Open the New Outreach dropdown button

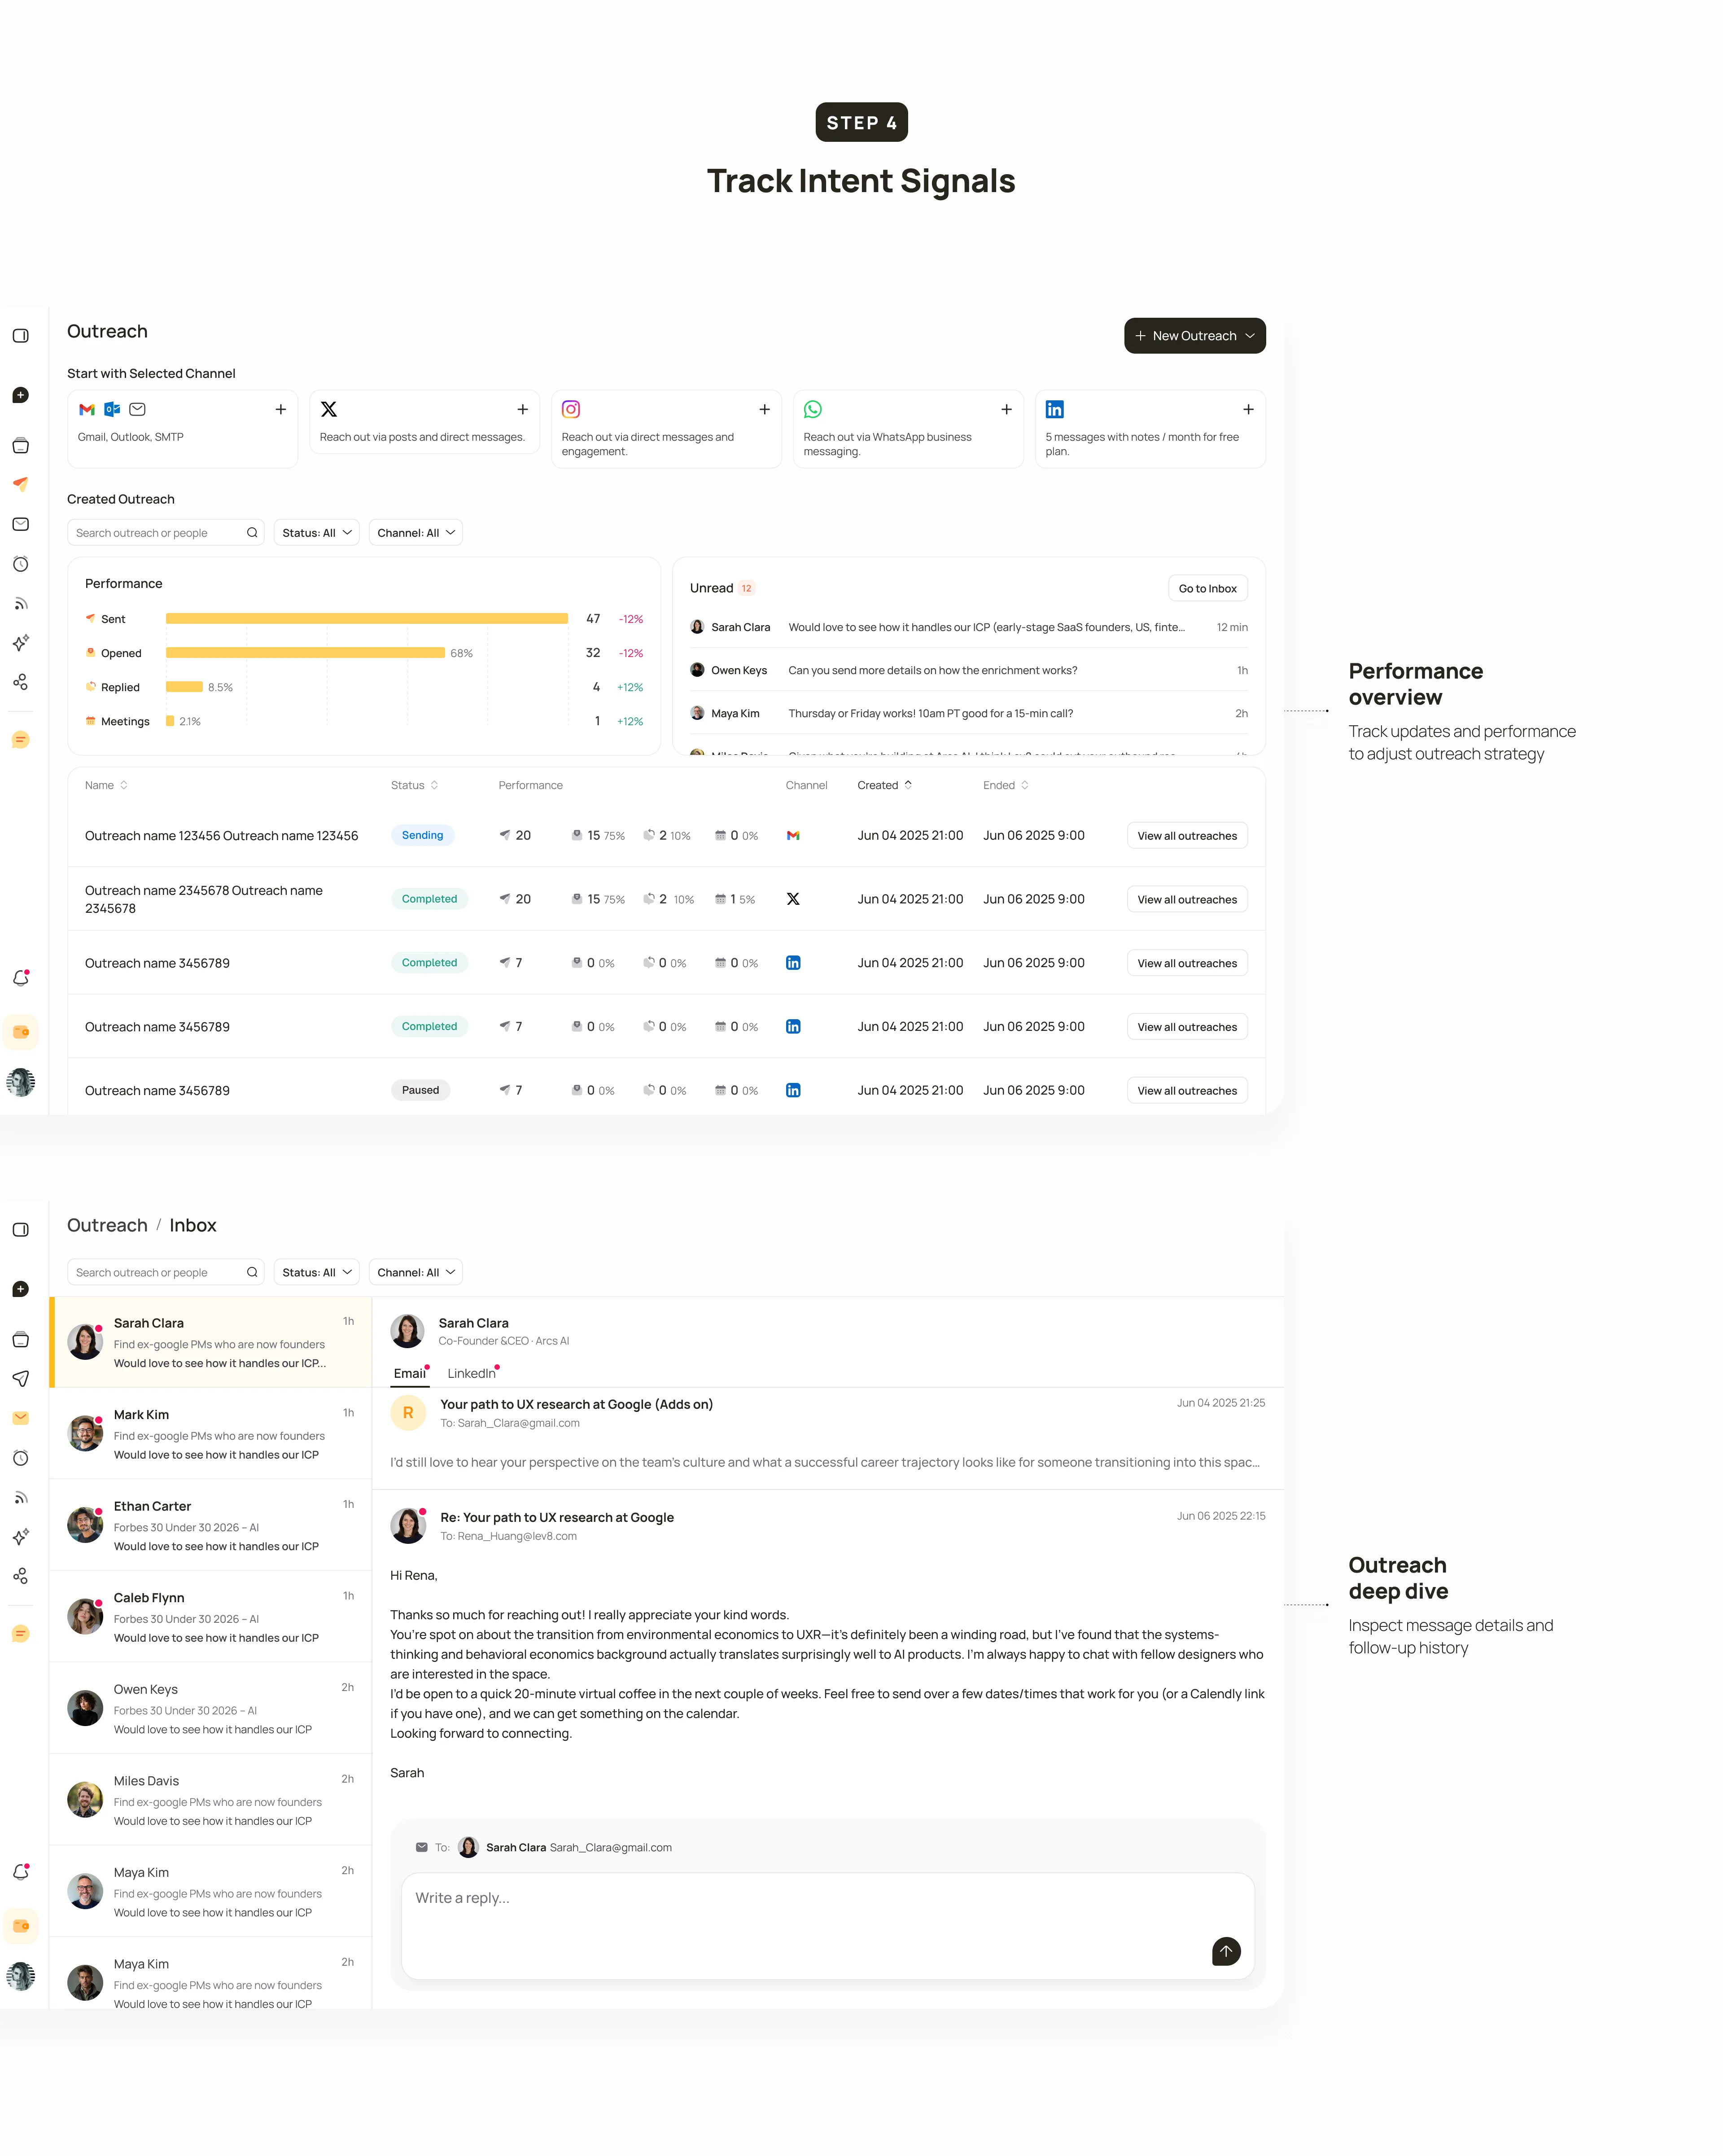(1195, 336)
